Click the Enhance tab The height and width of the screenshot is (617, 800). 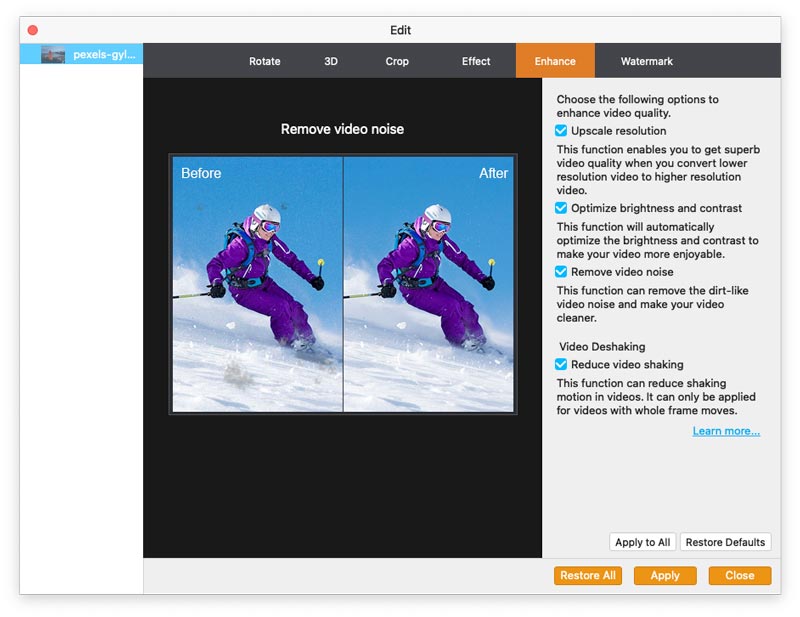point(555,61)
